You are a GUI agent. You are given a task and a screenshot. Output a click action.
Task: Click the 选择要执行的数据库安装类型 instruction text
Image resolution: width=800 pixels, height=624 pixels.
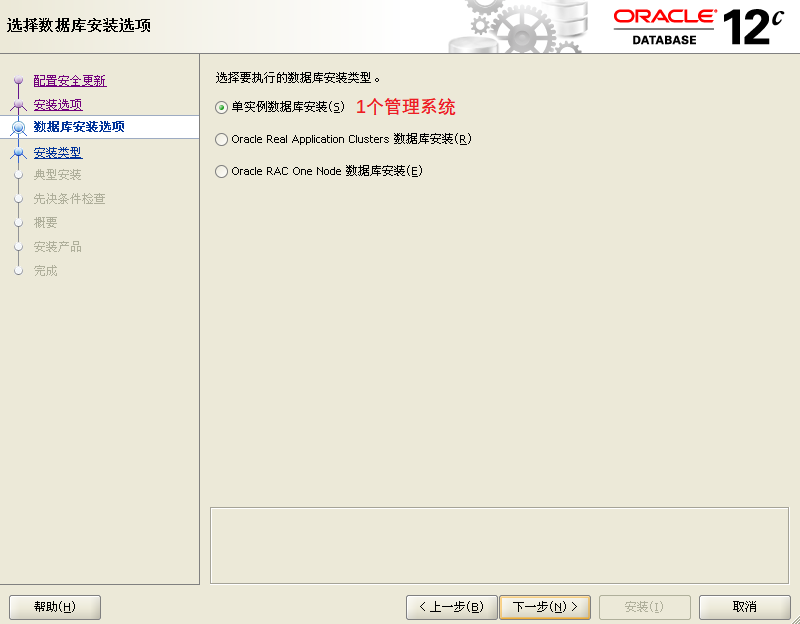(298, 78)
